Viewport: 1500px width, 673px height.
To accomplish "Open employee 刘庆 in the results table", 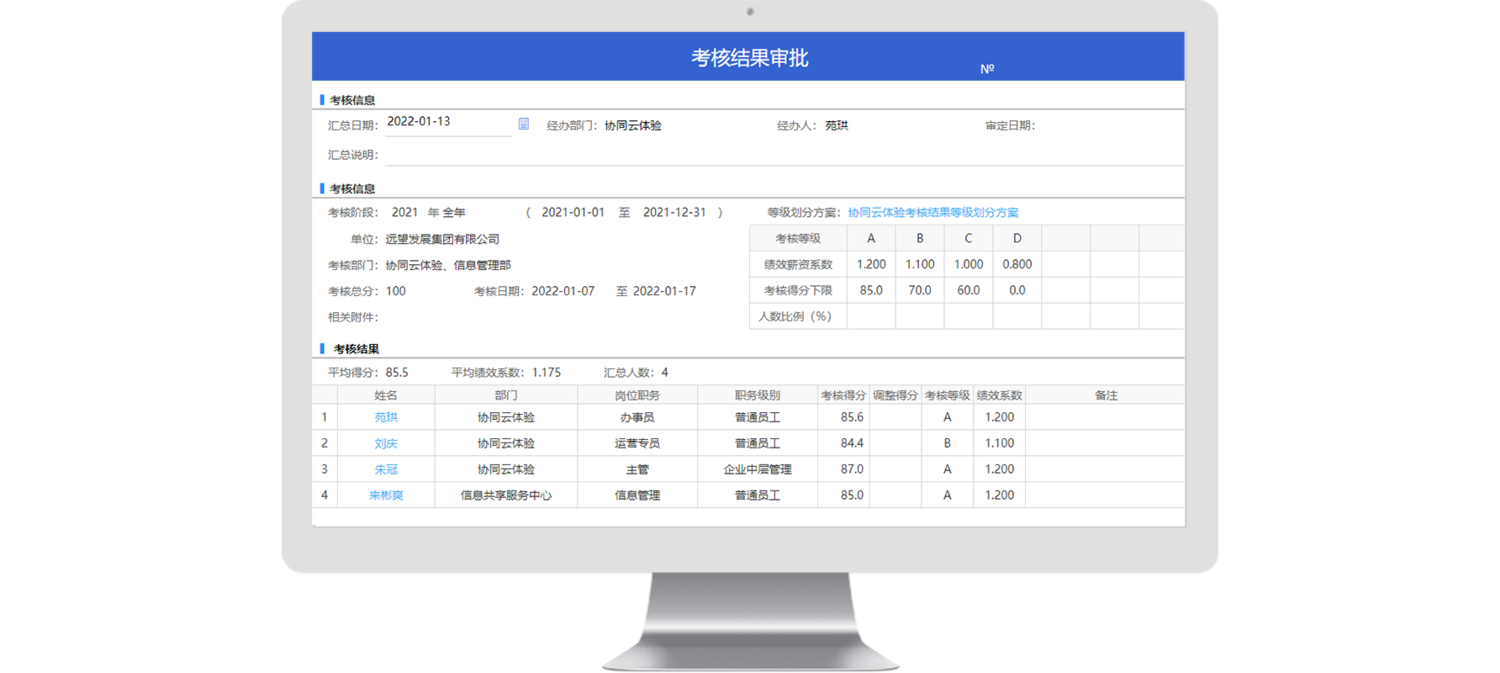I will [386, 444].
